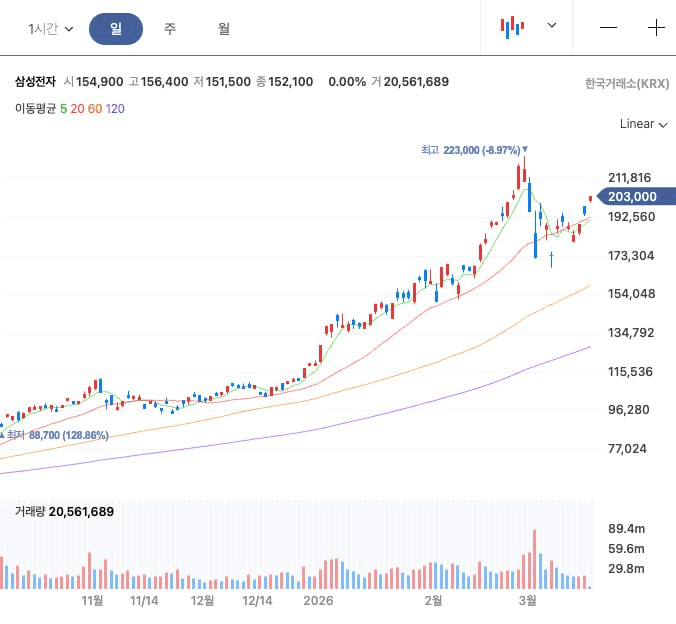
Task: Click the candlestick chart type icon
Action: click(x=513, y=27)
